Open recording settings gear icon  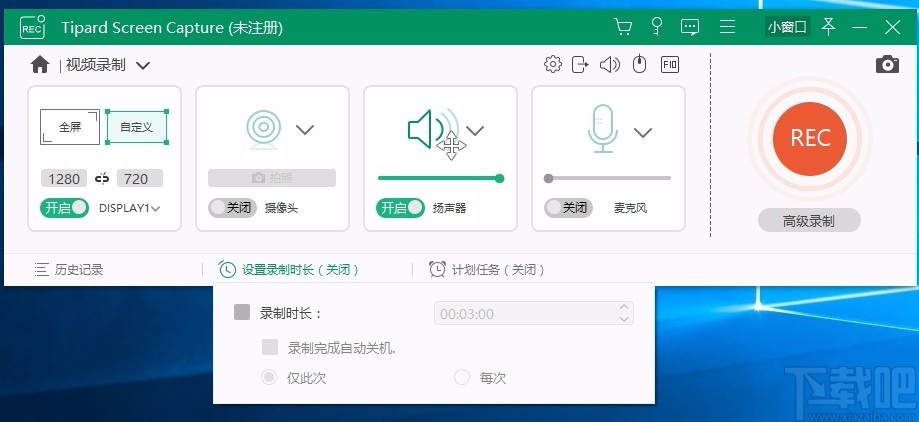point(553,64)
